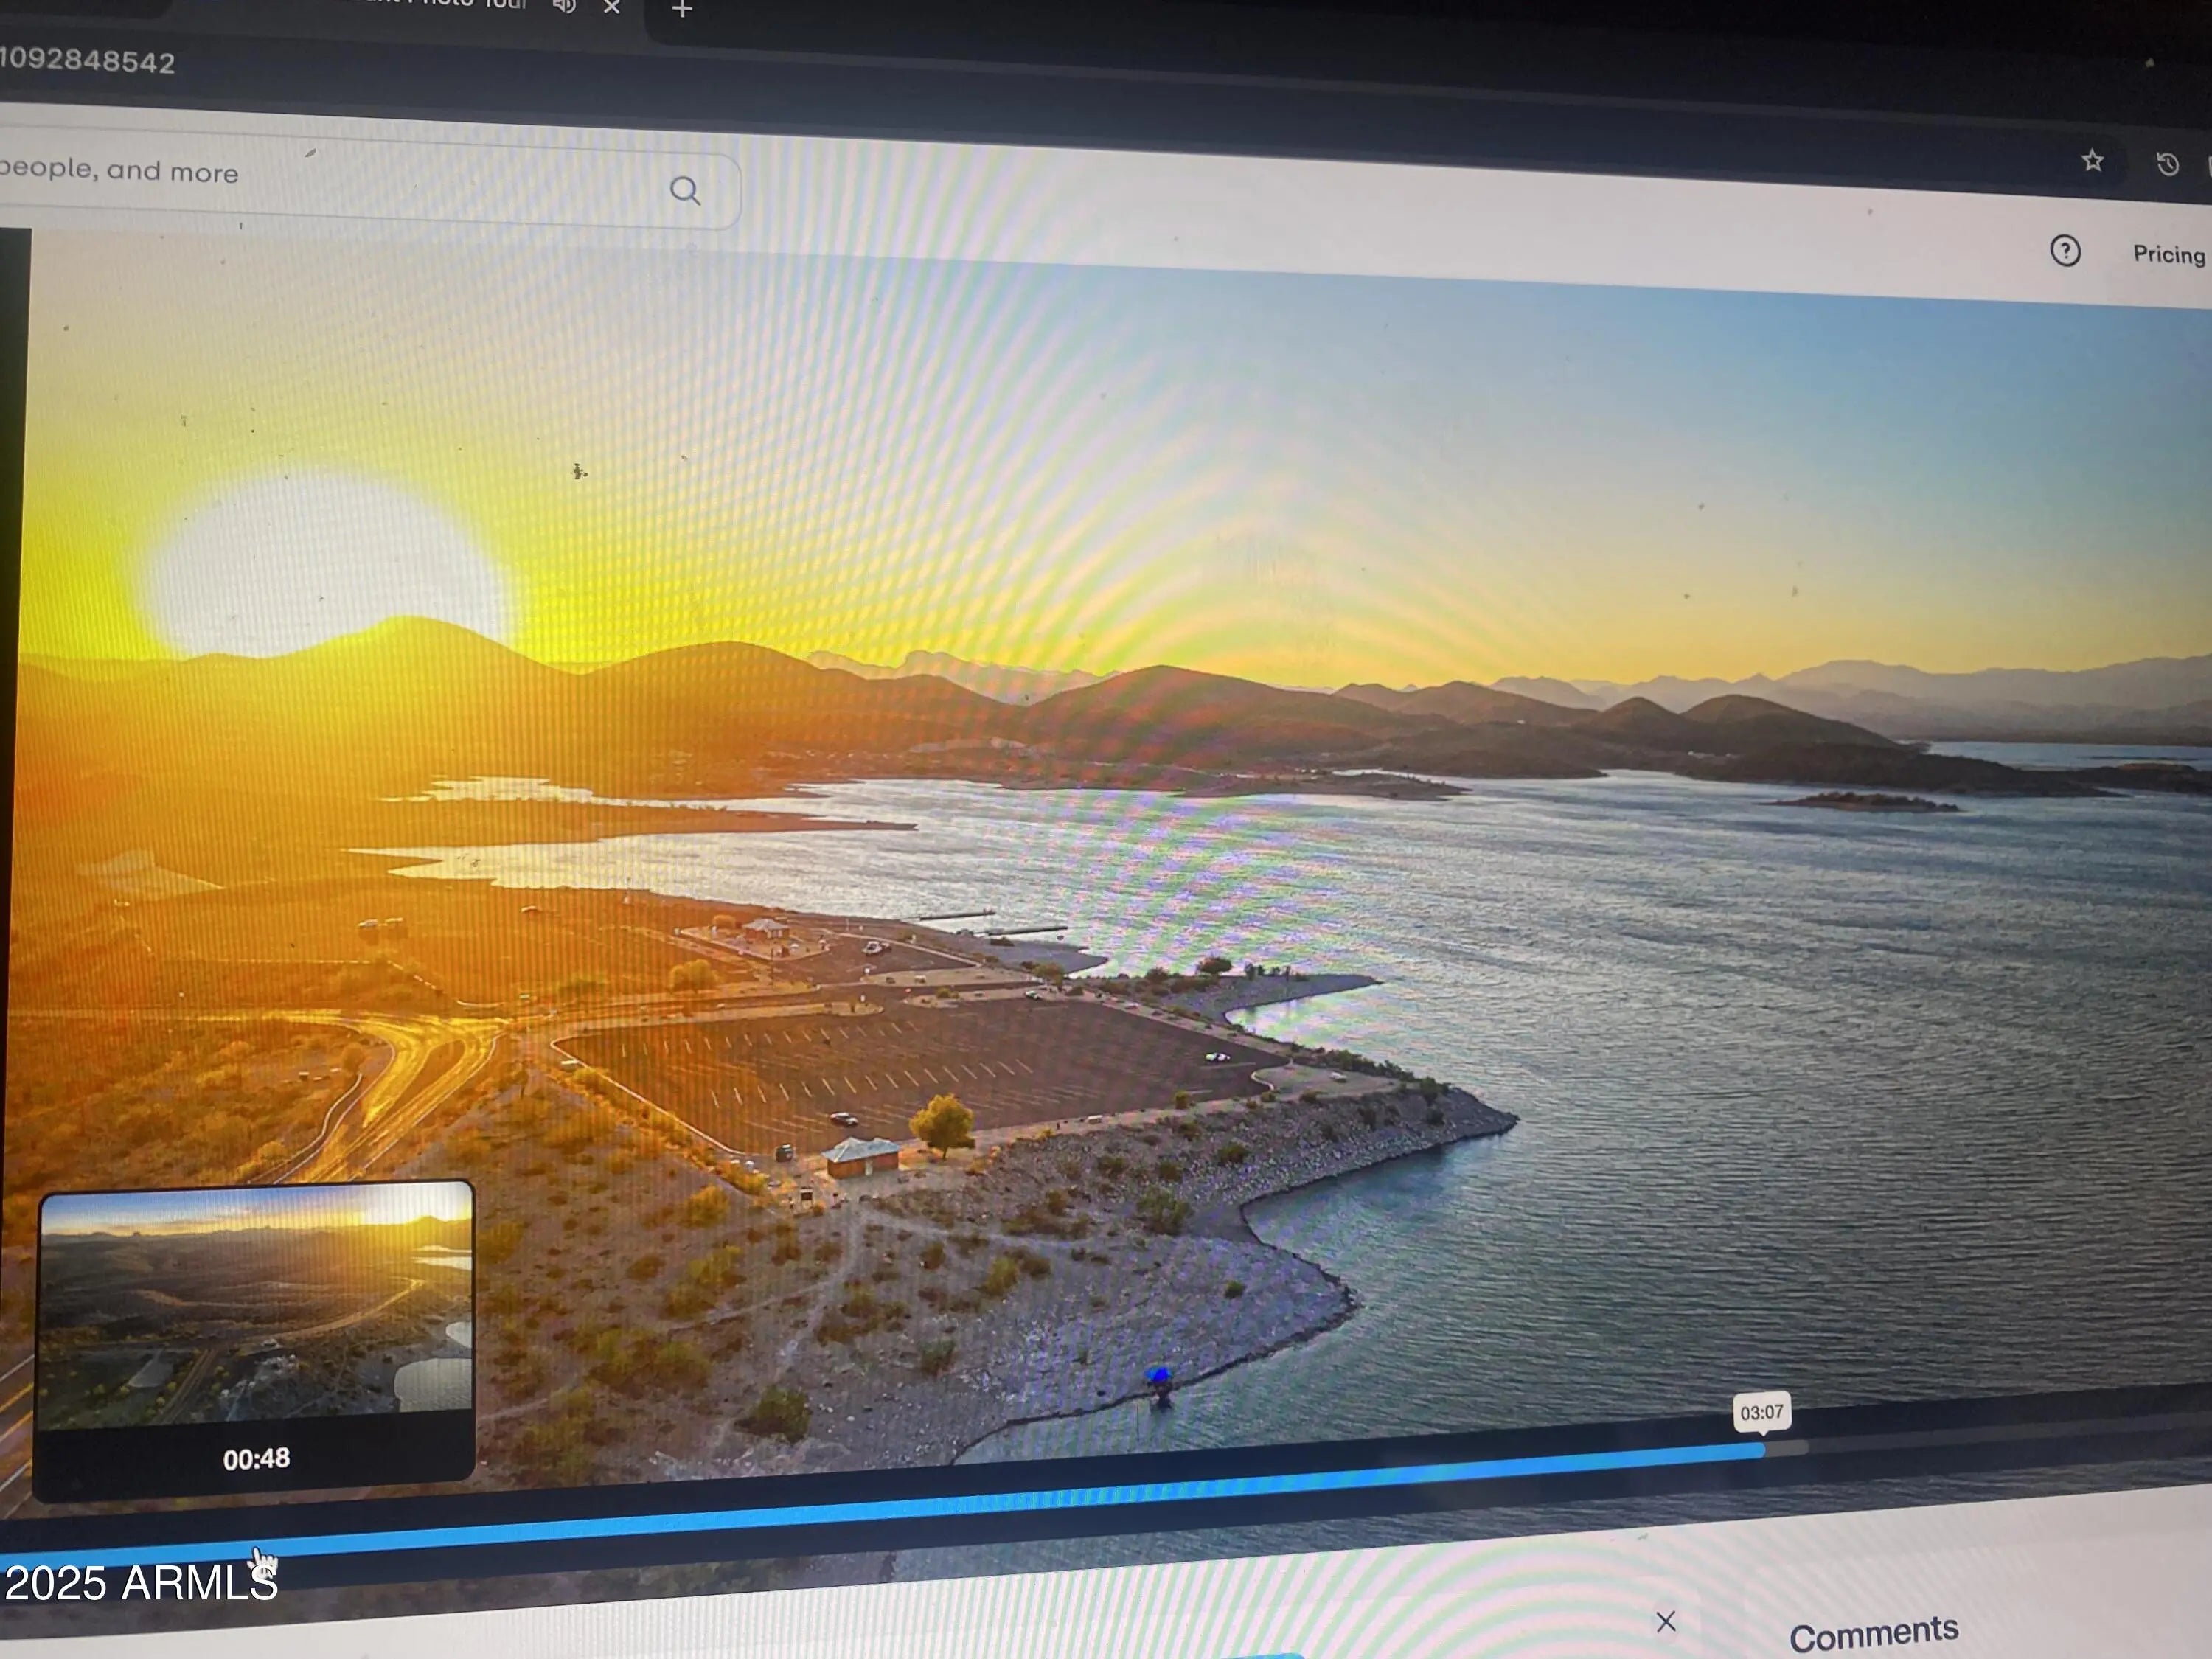2212x1659 pixels.
Task: Click the 03:07 timestamp marker
Action: 1761,1412
